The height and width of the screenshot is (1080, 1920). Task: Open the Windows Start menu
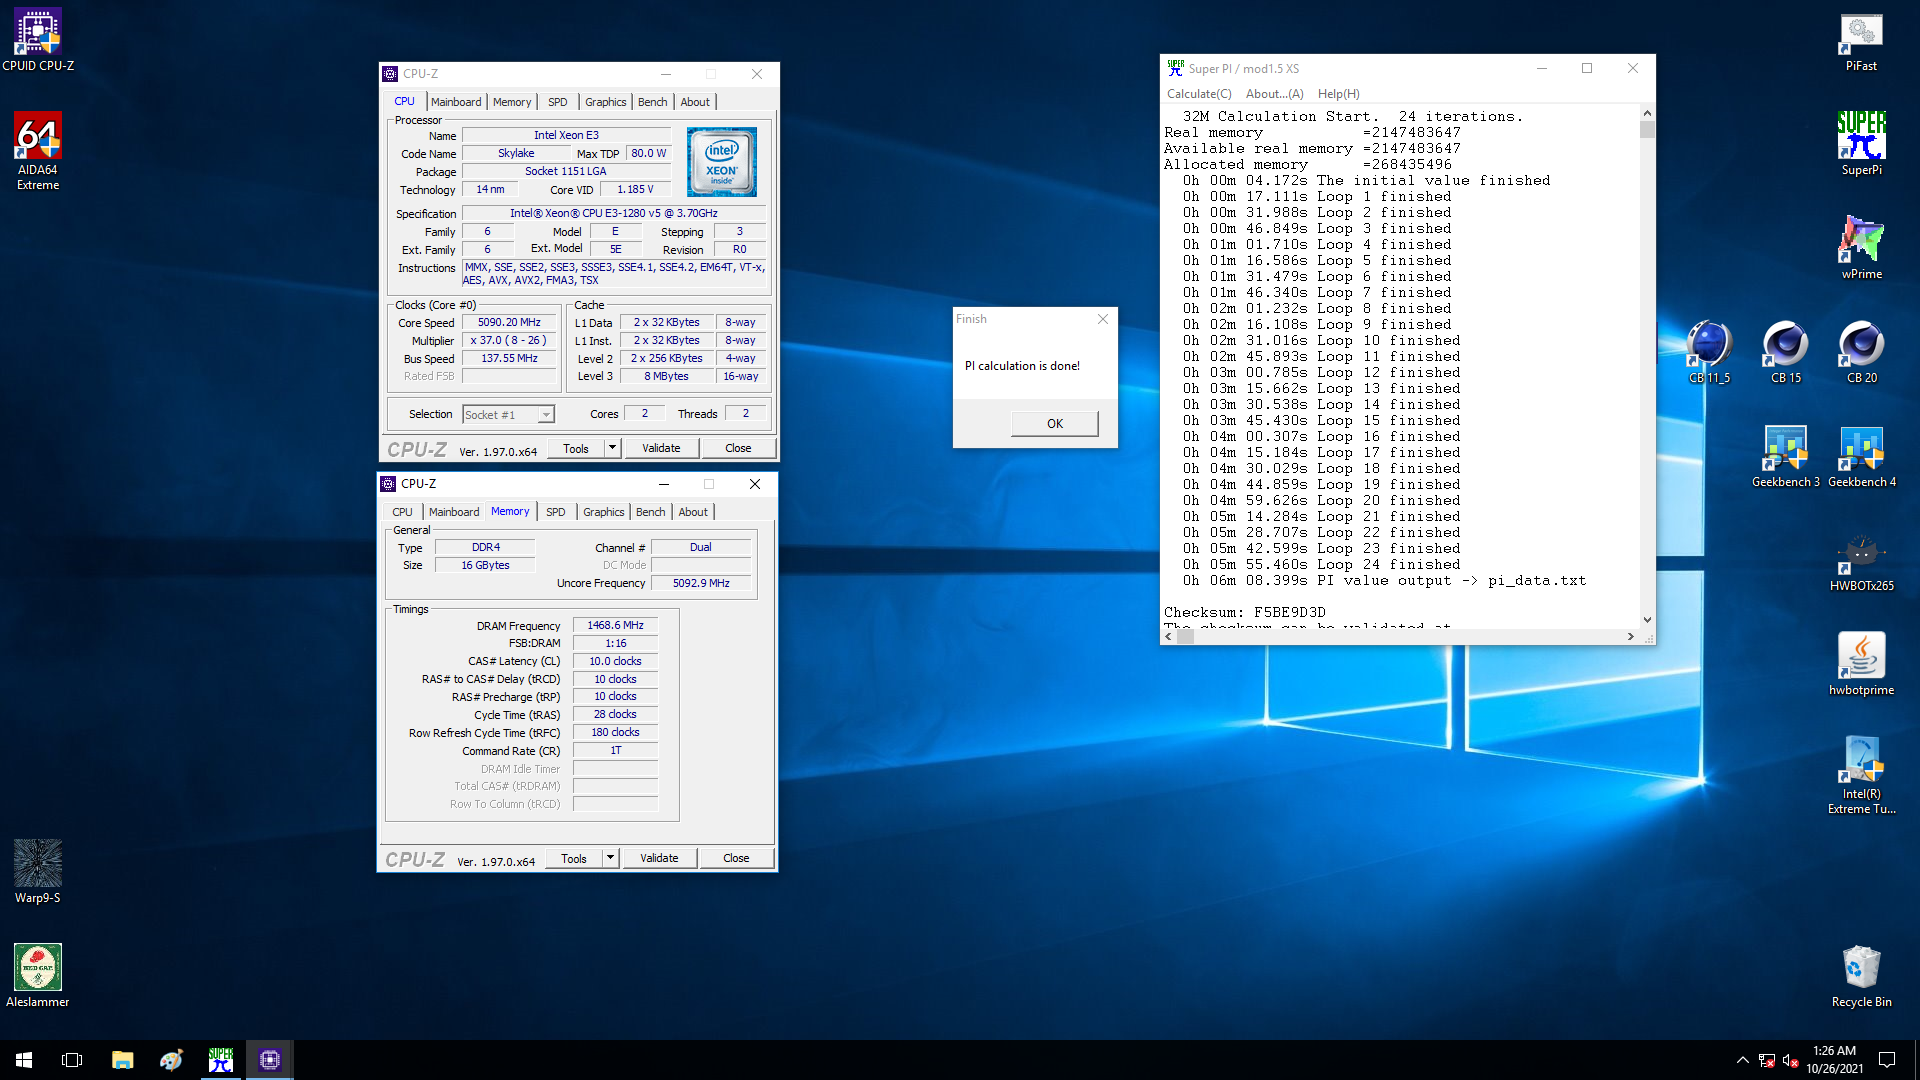pos(24,1060)
